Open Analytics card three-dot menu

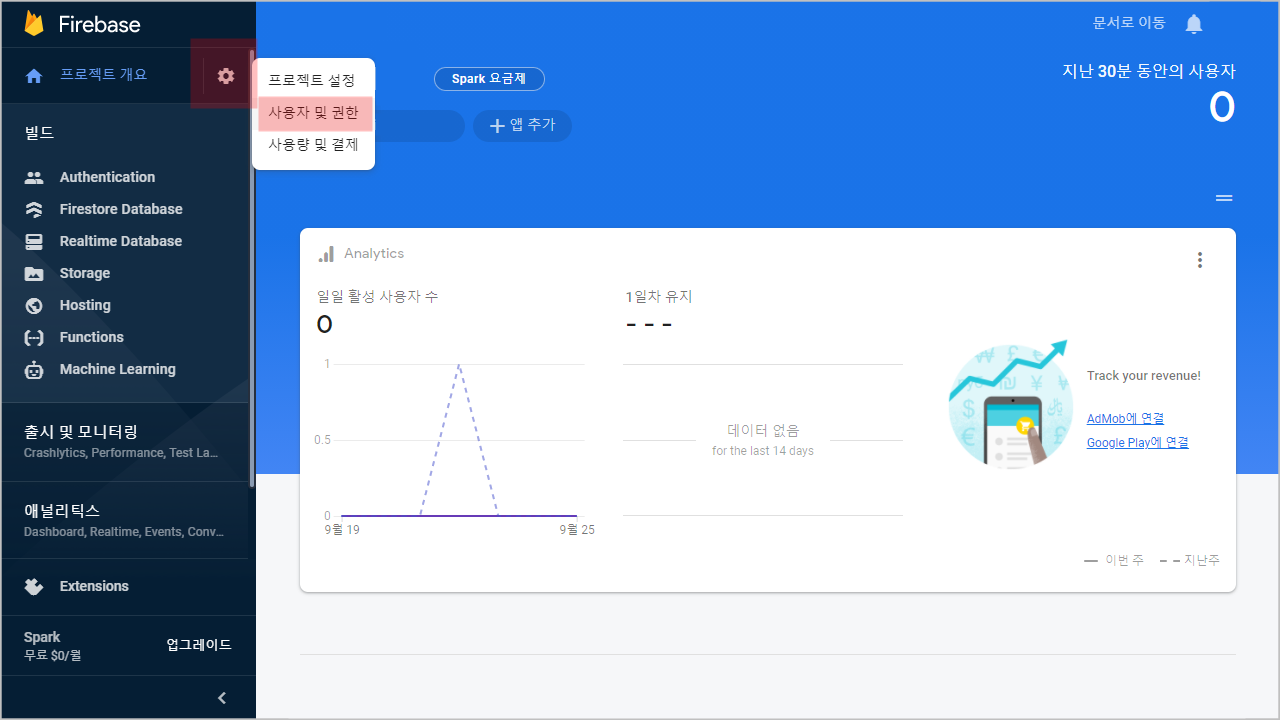point(1200,260)
